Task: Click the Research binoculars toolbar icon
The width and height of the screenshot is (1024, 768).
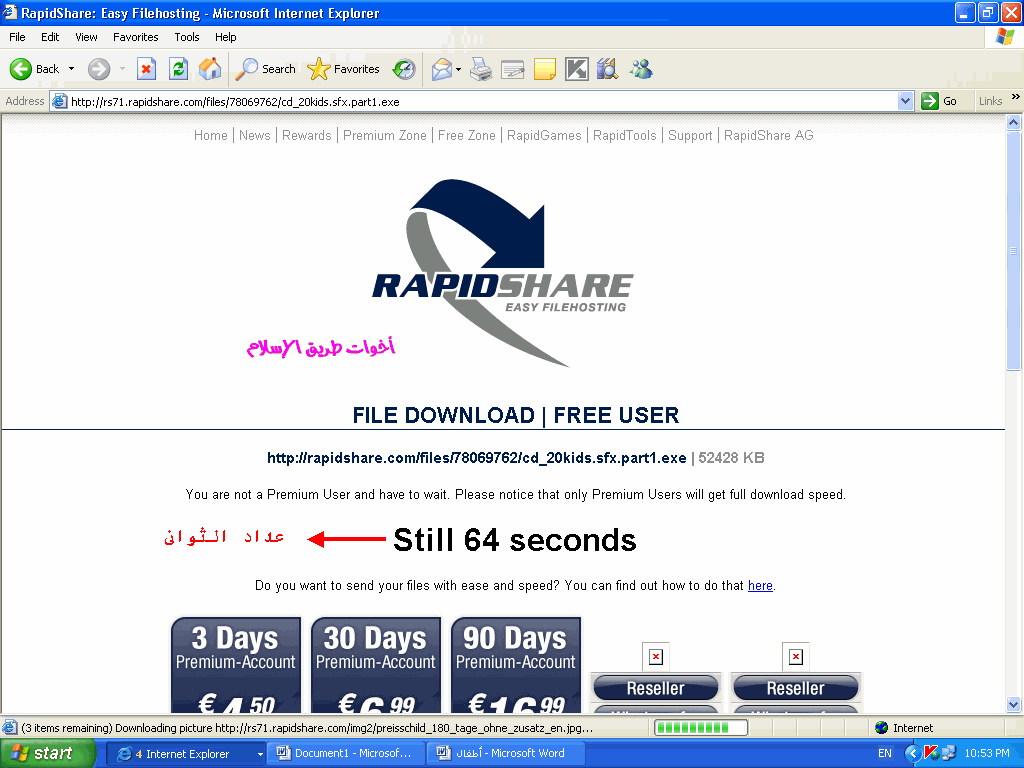Action: tap(607, 69)
